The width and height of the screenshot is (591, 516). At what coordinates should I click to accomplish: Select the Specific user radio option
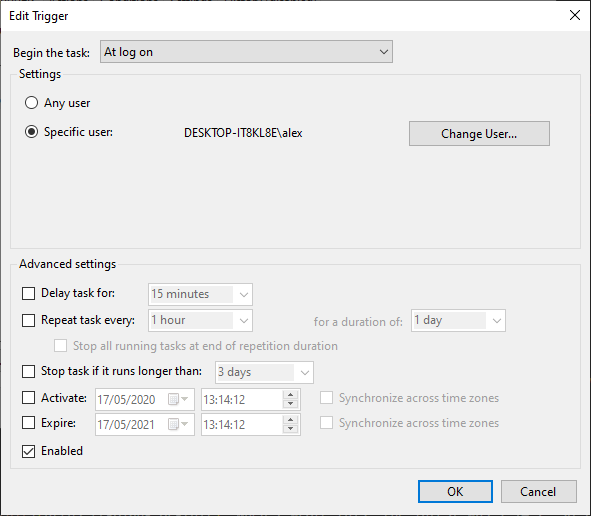point(31,132)
